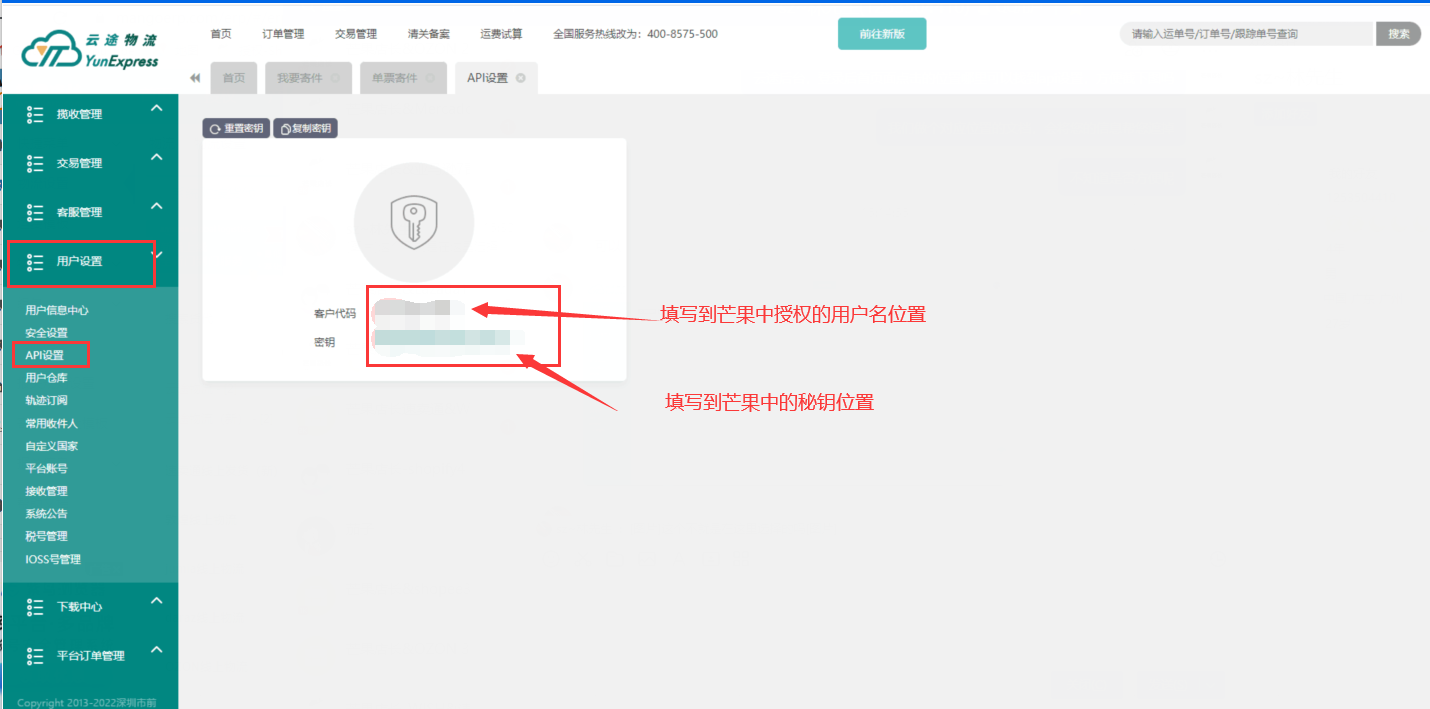Click the 搜索 button
The image size is (1430, 709).
(1399, 34)
